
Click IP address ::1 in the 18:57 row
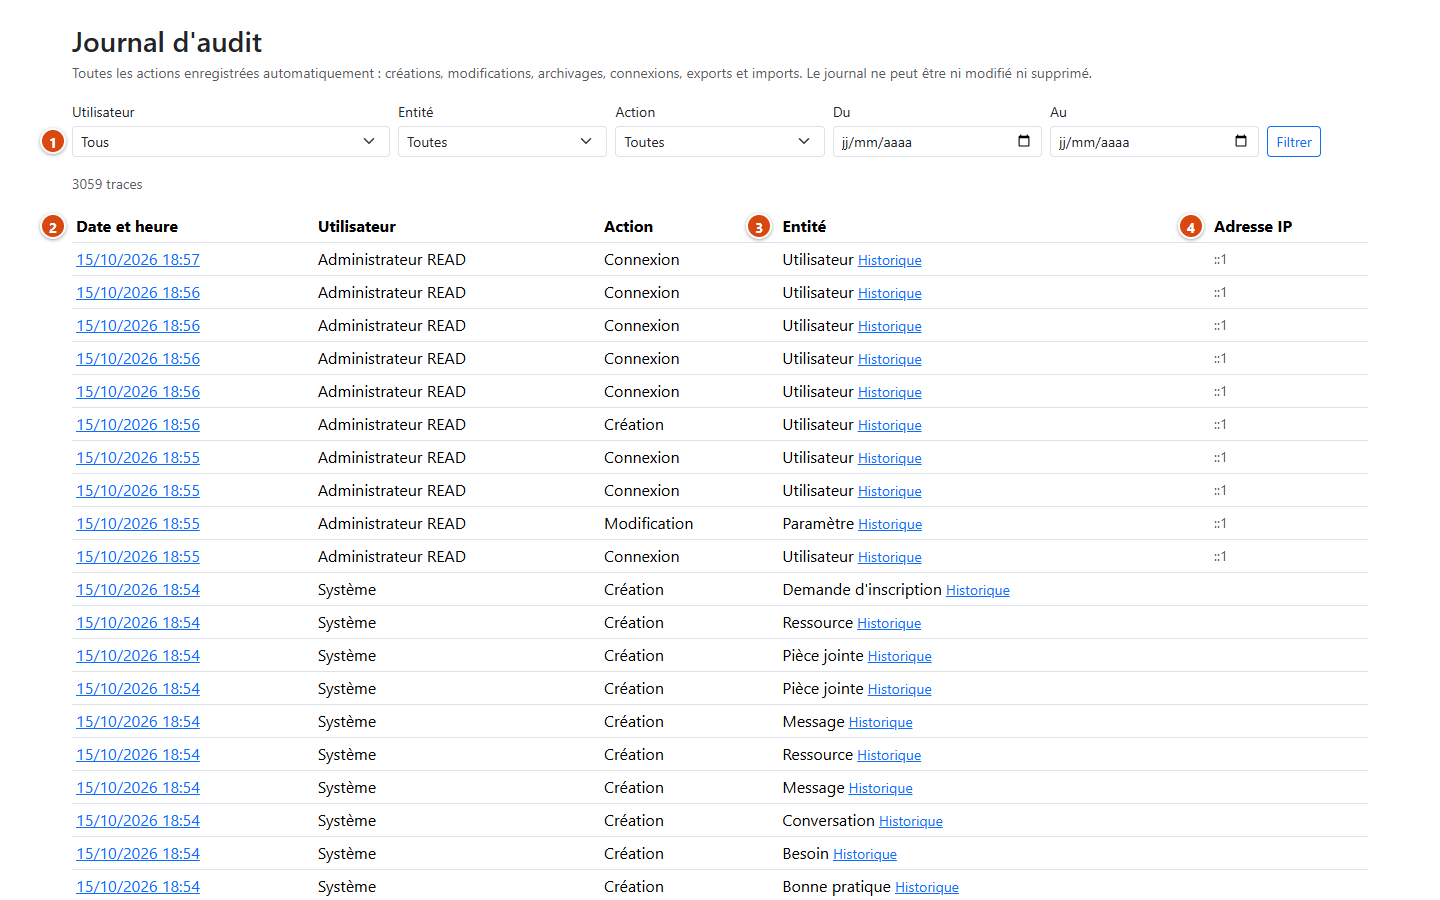click(1220, 260)
